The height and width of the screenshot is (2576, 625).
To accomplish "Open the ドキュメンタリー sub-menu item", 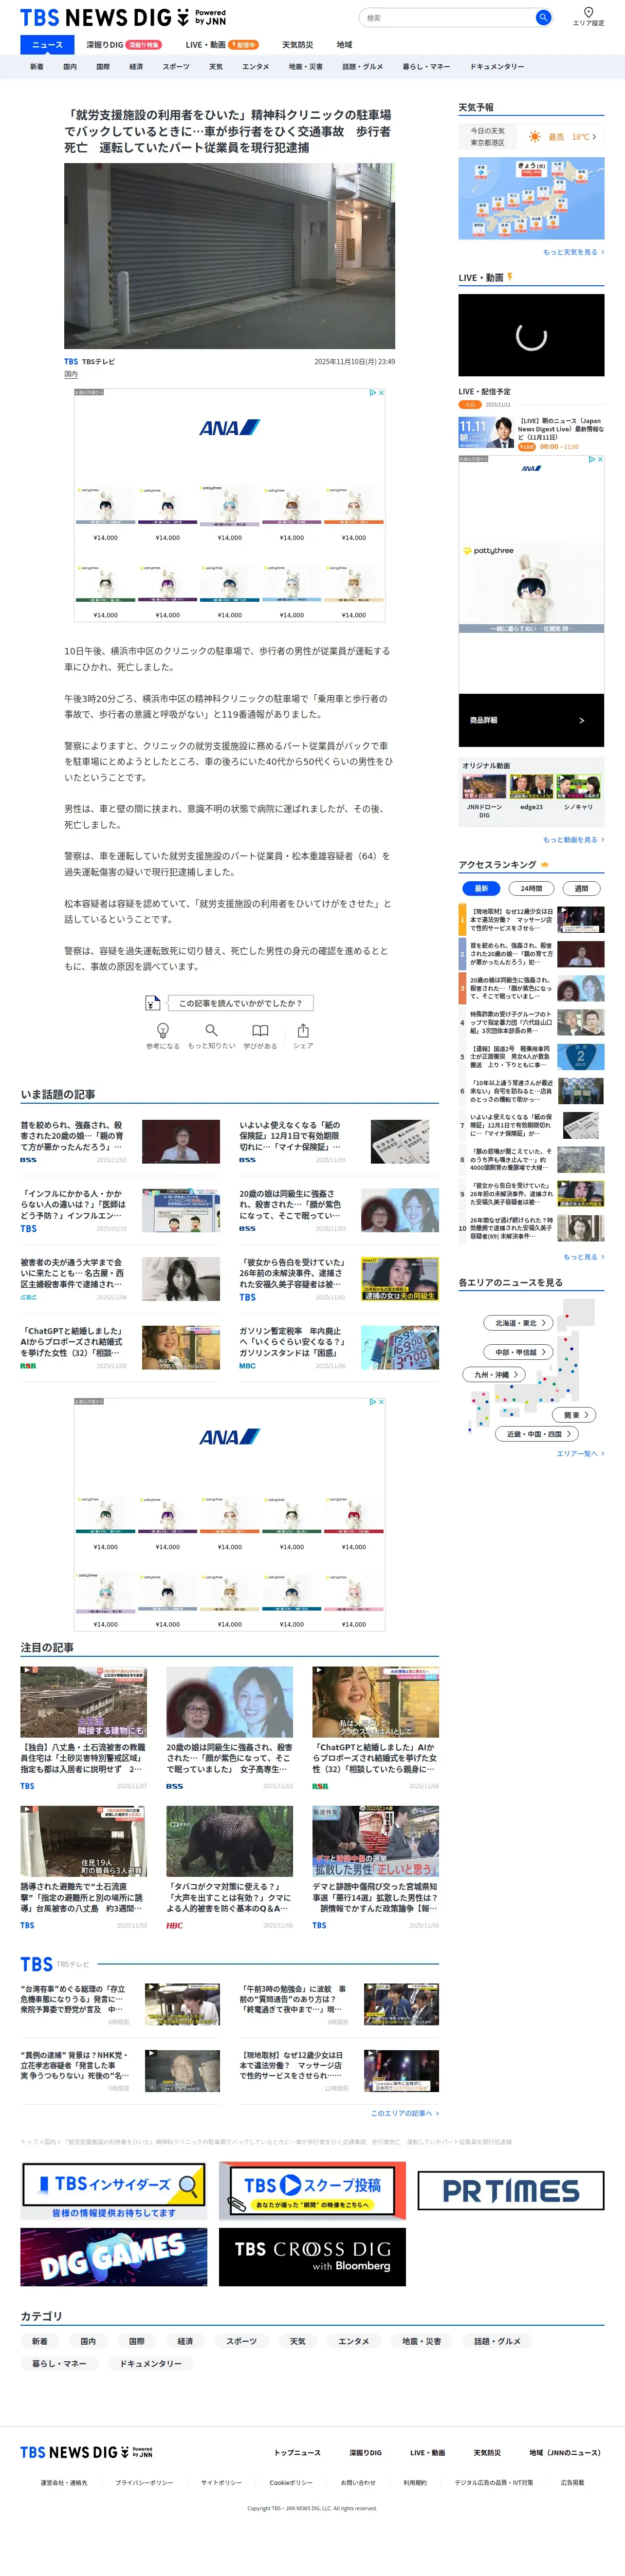I will tap(497, 66).
